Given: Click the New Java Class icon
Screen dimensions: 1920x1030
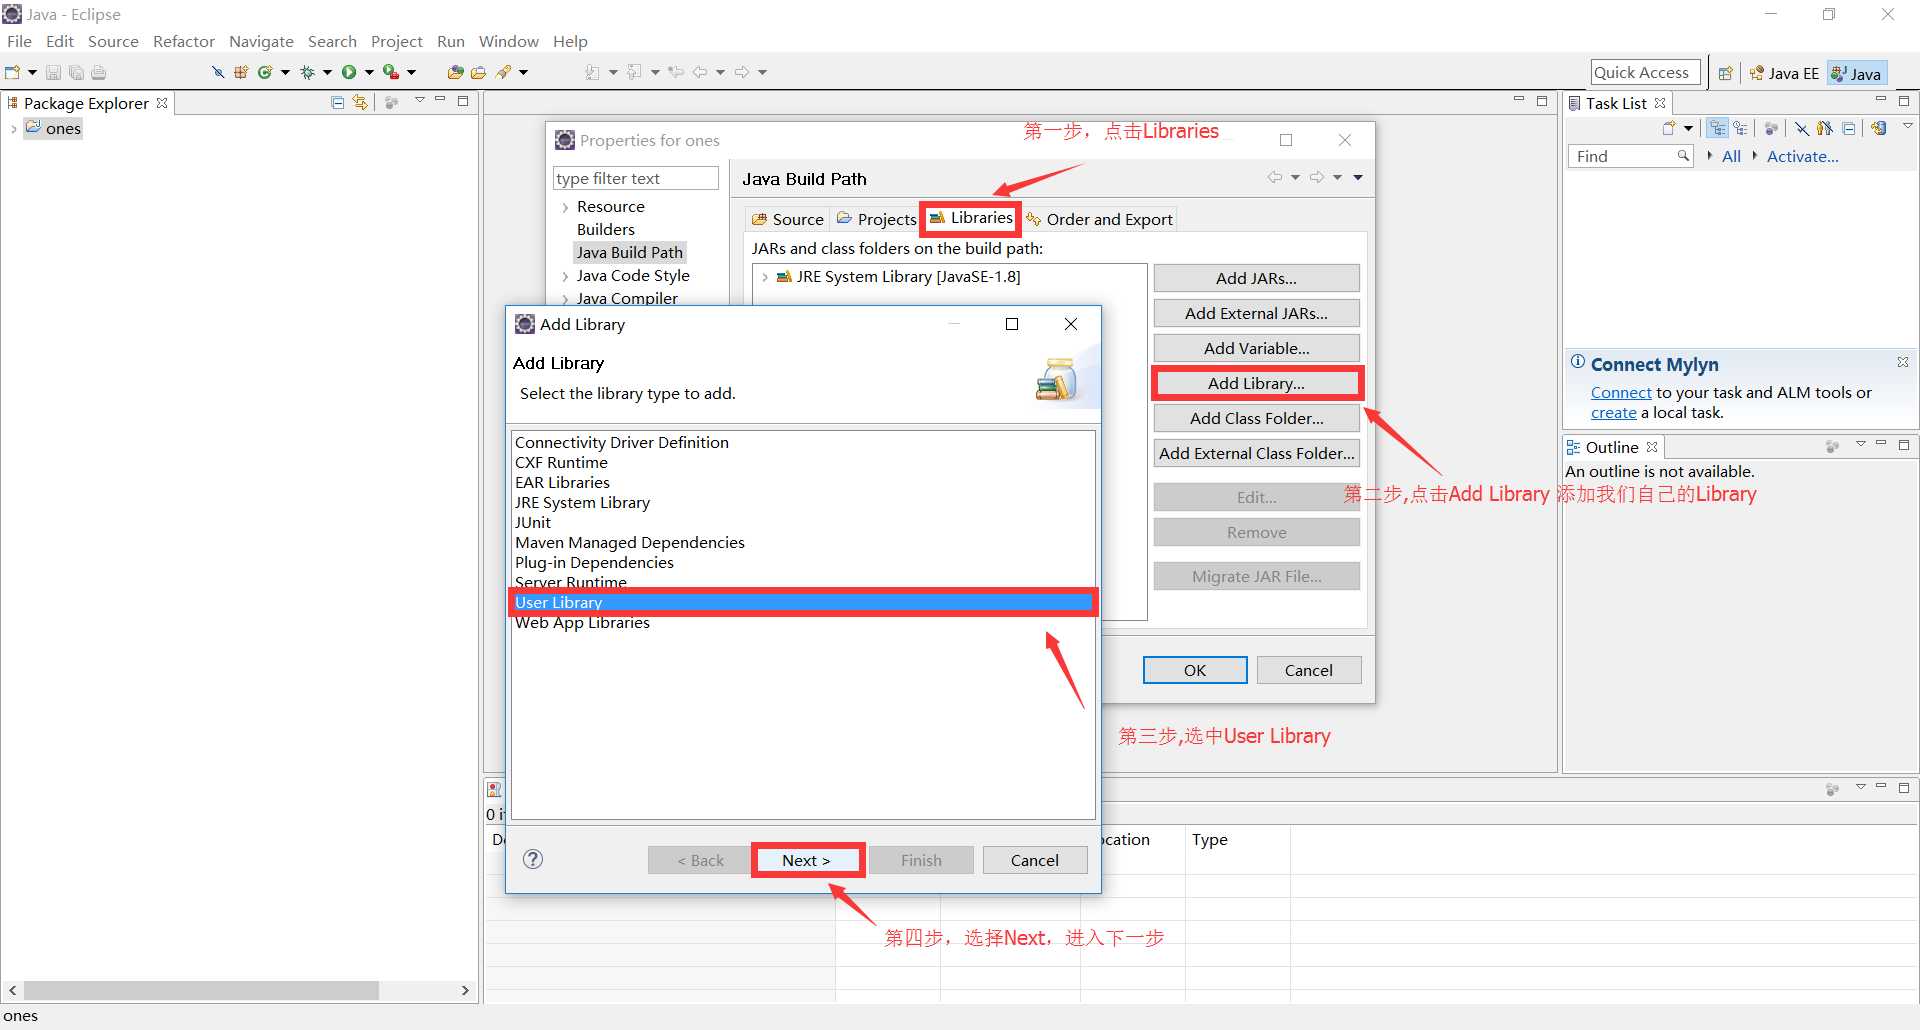Looking at the screenshot, I should [x=265, y=72].
